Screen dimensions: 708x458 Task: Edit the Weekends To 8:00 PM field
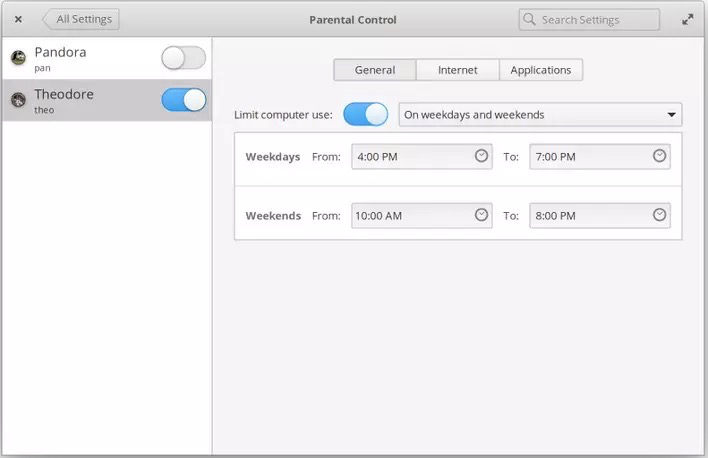pyautogui.click(x=600, y=215)
